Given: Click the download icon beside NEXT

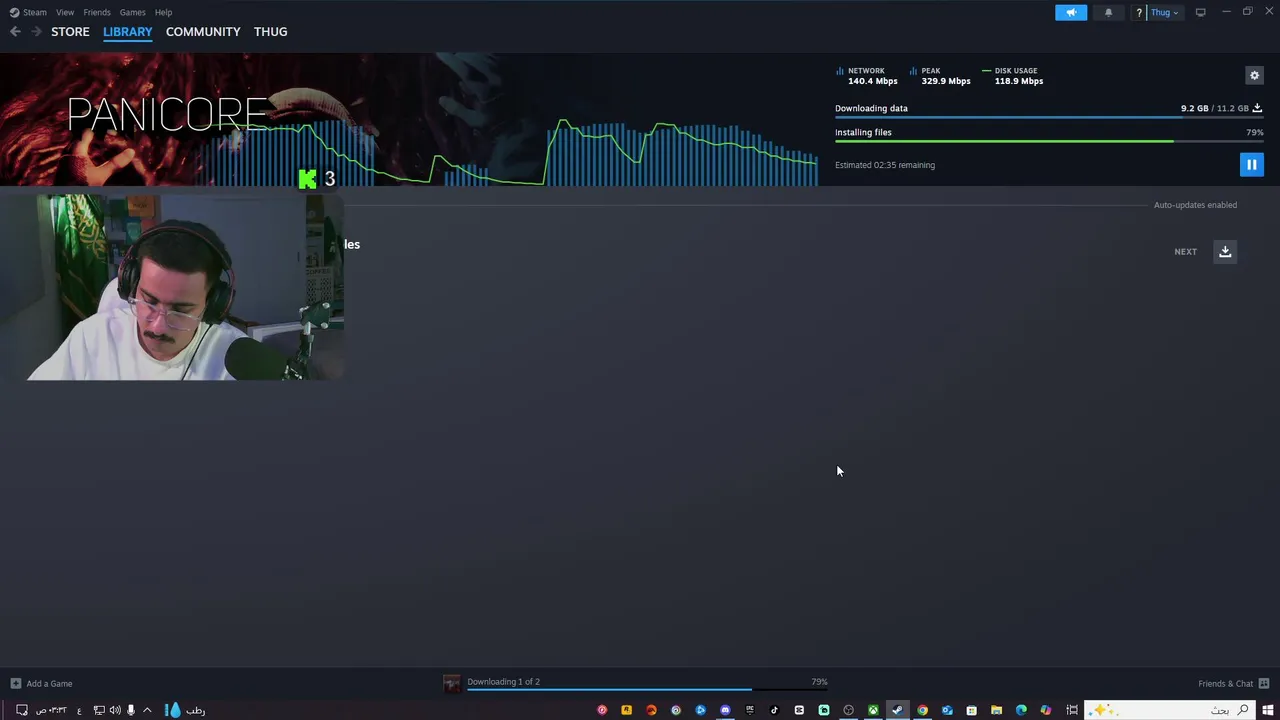Looking at the screenshot, I should pos(1225,252).
